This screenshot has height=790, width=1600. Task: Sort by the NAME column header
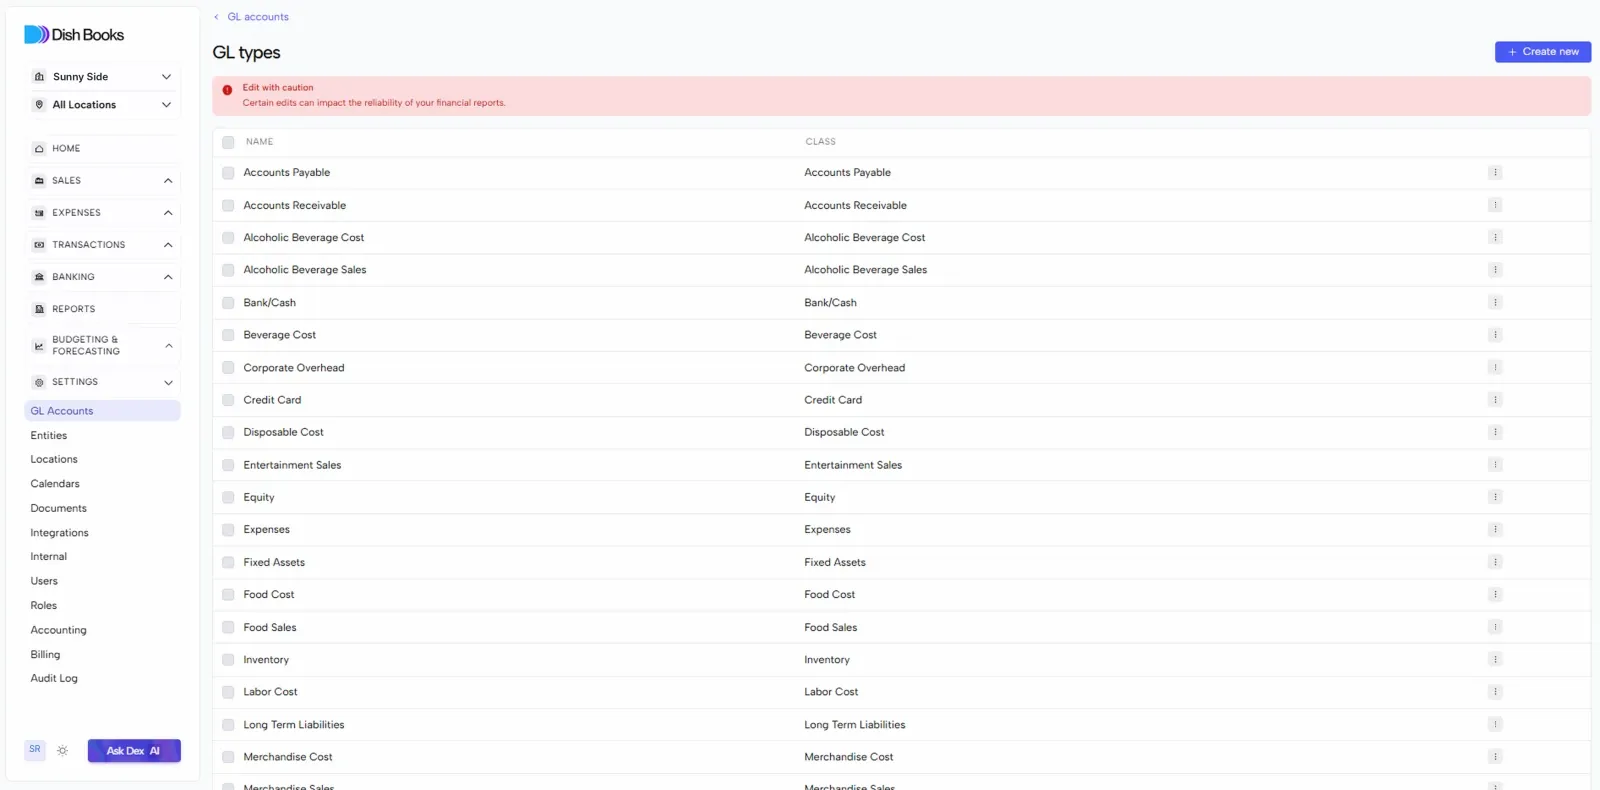pyautogui.click(x=260, y=142)
